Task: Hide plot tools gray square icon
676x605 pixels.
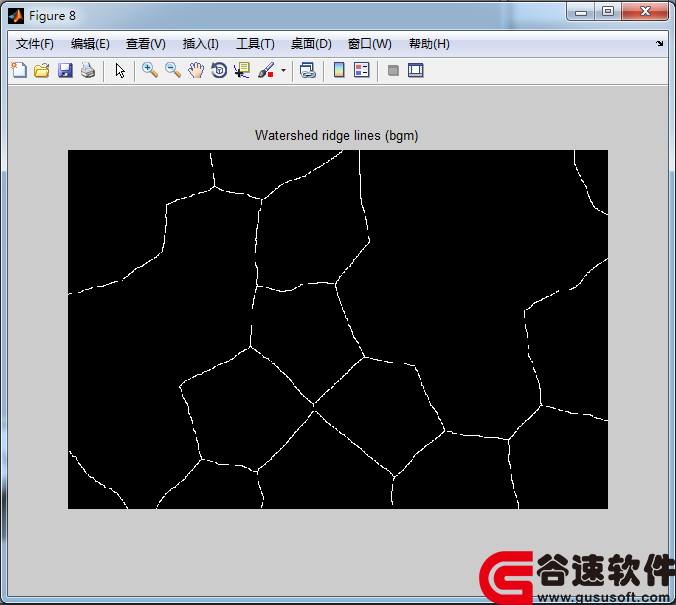Action: click(x=393, y=70)
